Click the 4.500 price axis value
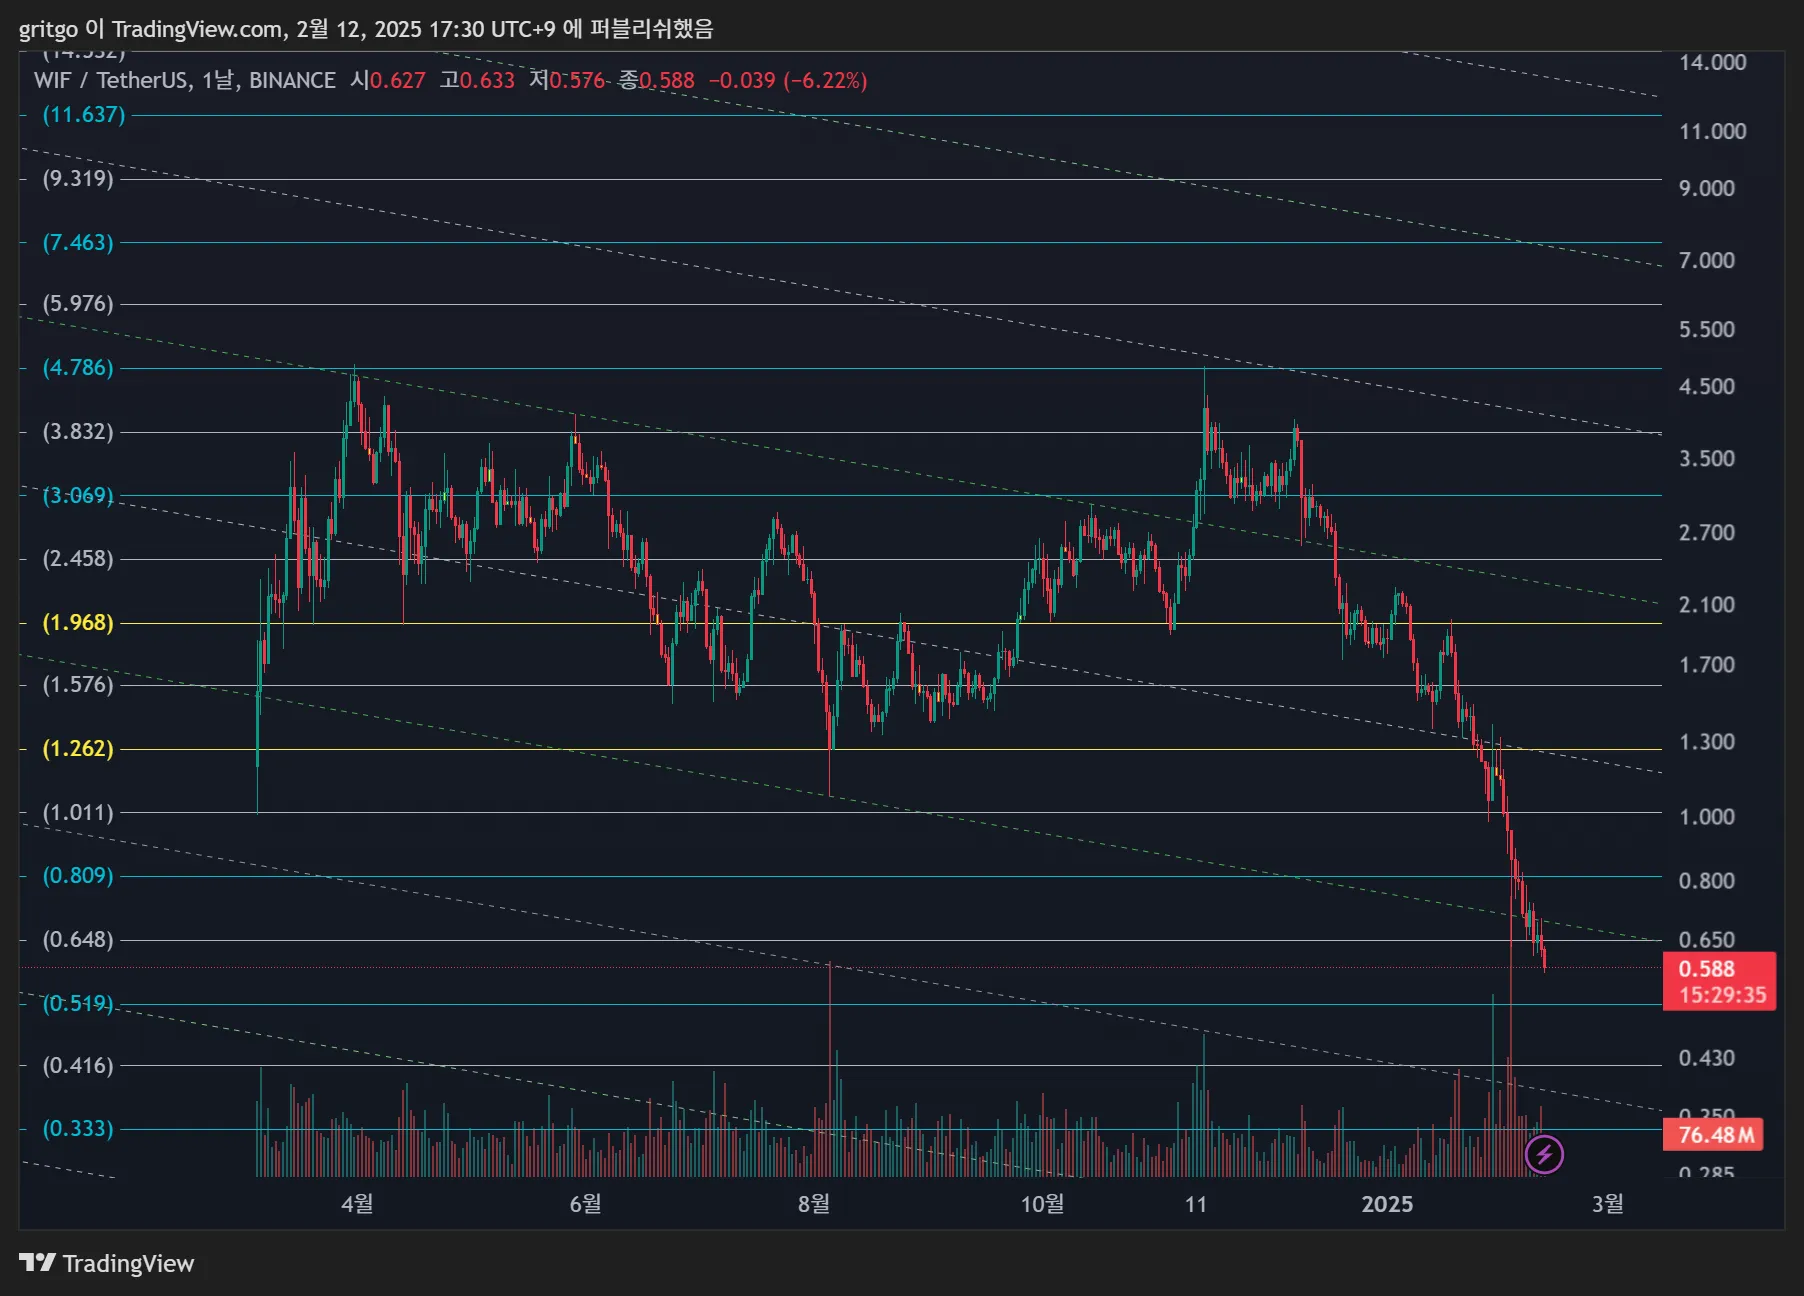This screenshot has width=1804, height=1296. 1707,387
